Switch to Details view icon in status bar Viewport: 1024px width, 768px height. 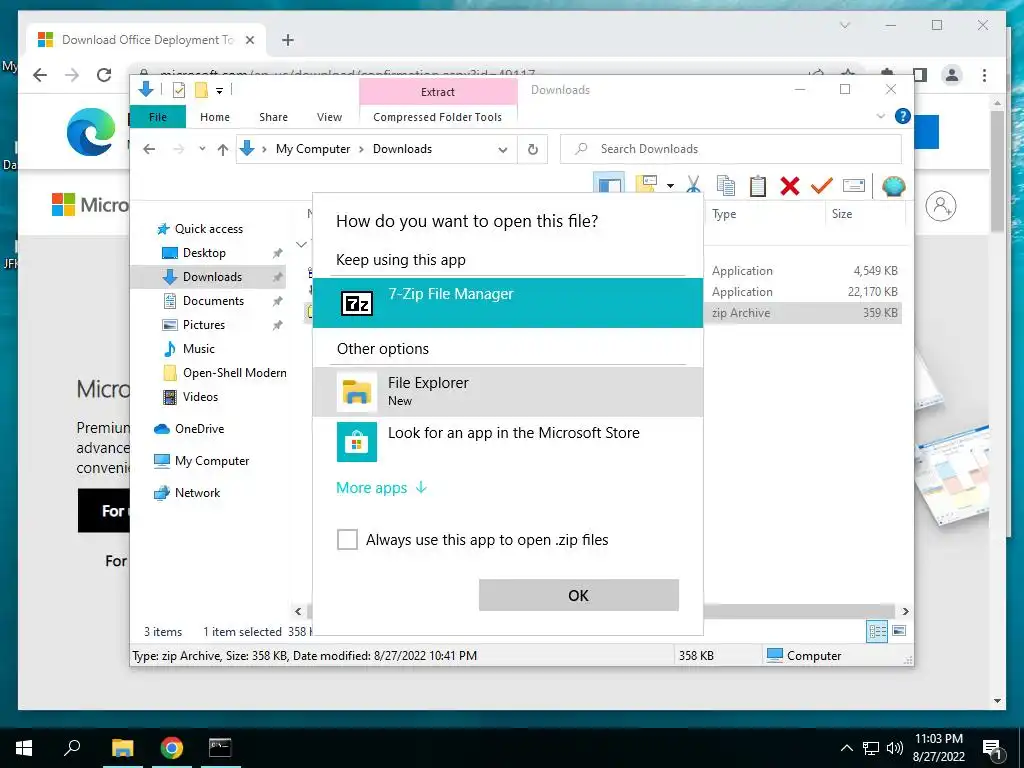[x=877, y=631]
